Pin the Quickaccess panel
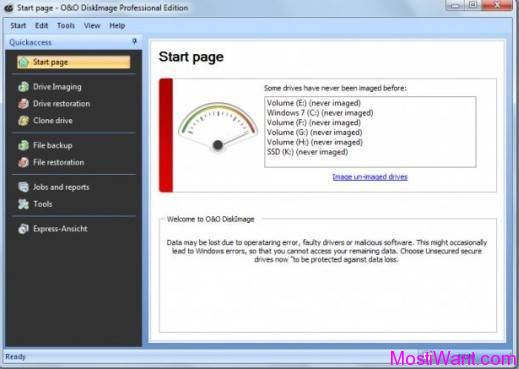 point(134,41)
